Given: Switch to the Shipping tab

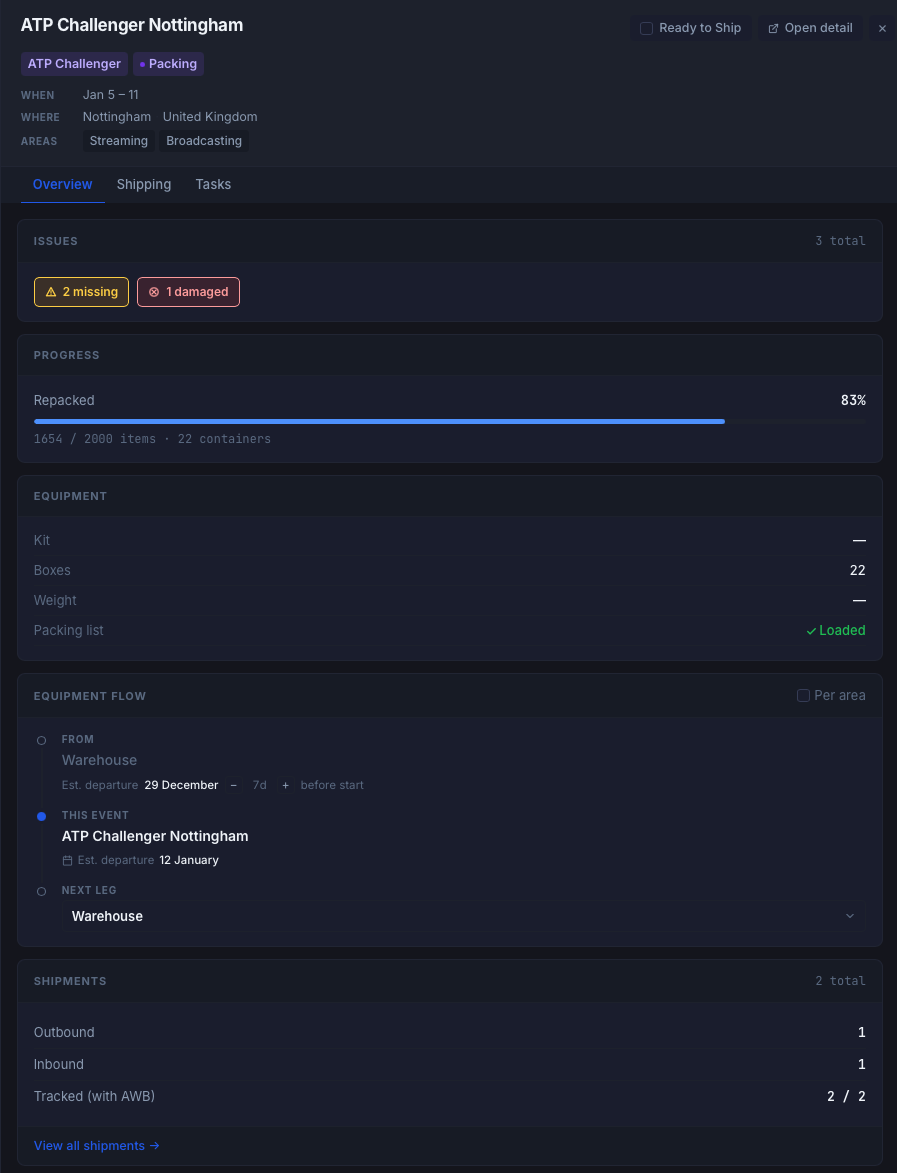Looking at the screenshot, I should (143, 184).
